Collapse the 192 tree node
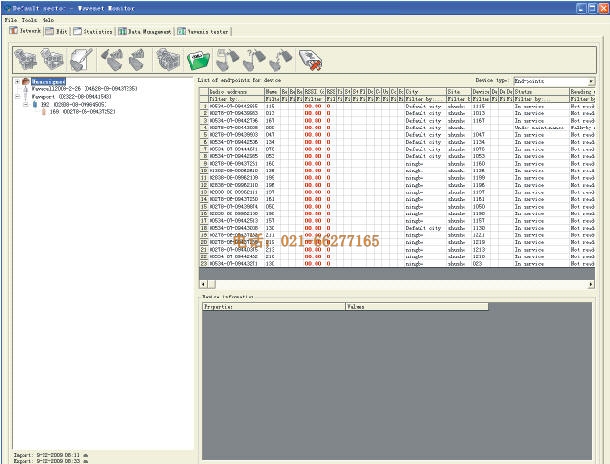 click(26, 104)
